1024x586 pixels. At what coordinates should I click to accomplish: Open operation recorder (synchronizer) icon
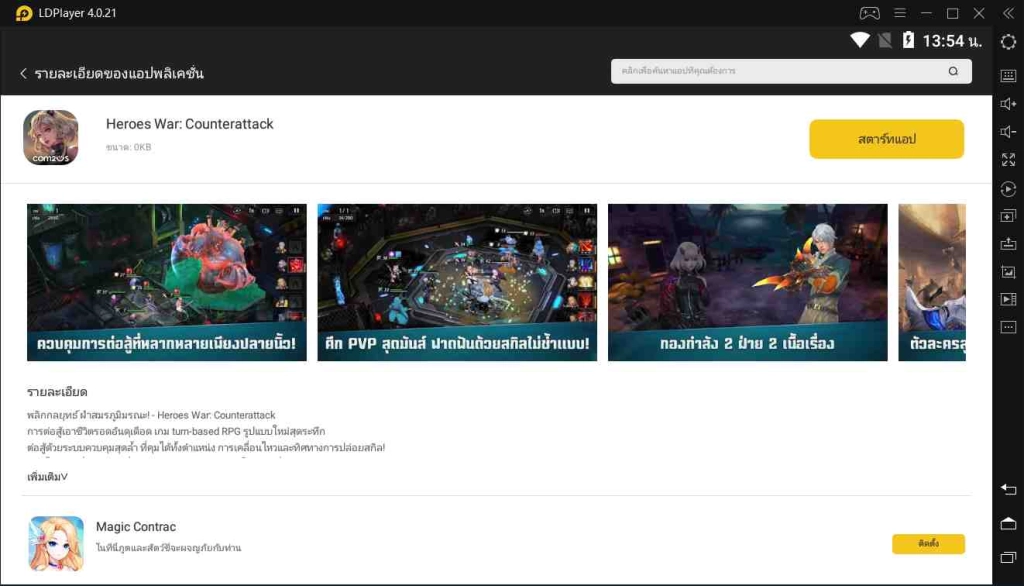pyautogui.click(x=1008, y=189)
